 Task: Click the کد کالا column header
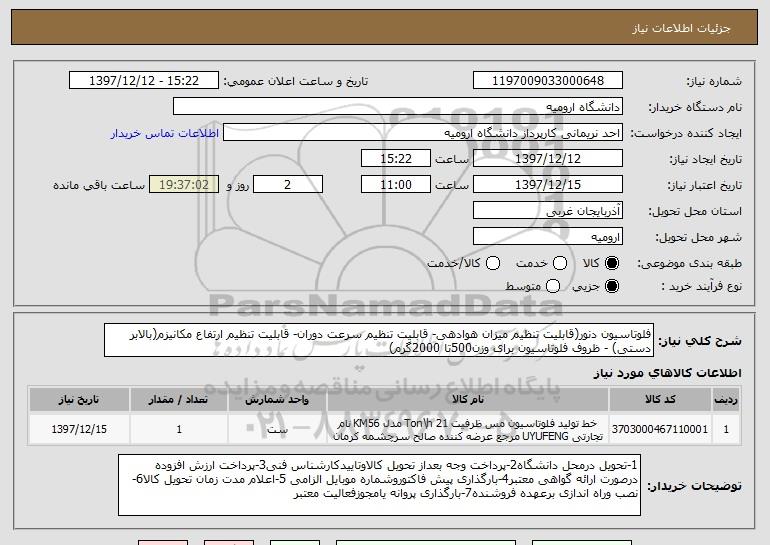pyautogui.click(x=660, y=400)
